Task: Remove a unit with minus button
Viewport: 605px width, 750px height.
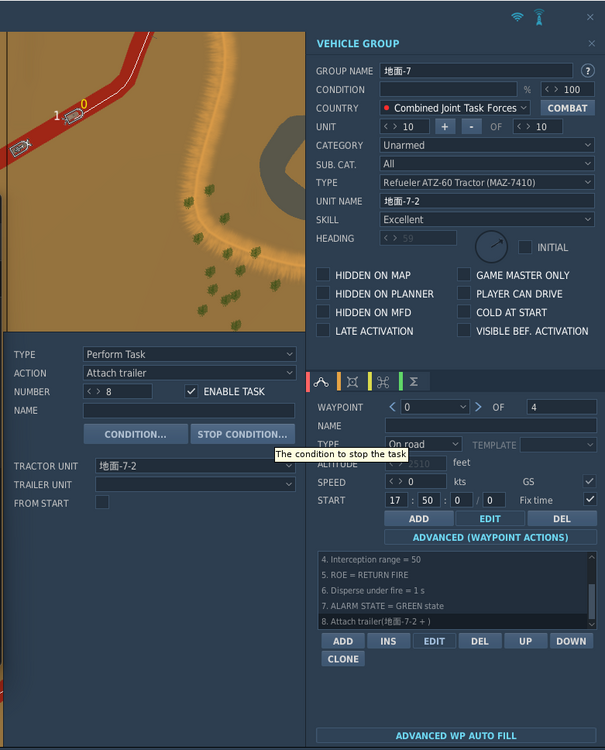Action: pyautogui.click(x=472, y=127)
